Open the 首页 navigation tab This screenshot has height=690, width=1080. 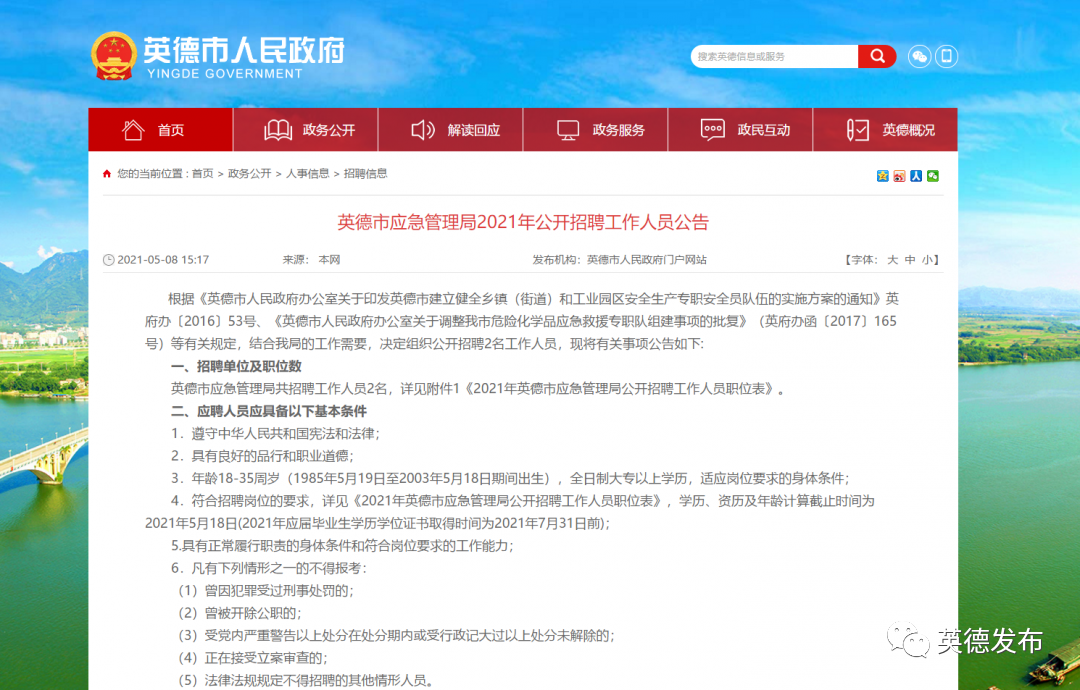point(160,129)
